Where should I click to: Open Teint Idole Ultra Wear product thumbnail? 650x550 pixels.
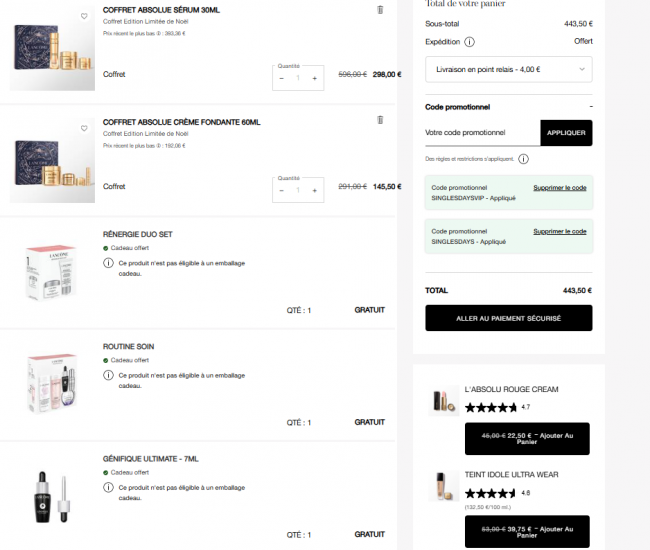point(440,487)
